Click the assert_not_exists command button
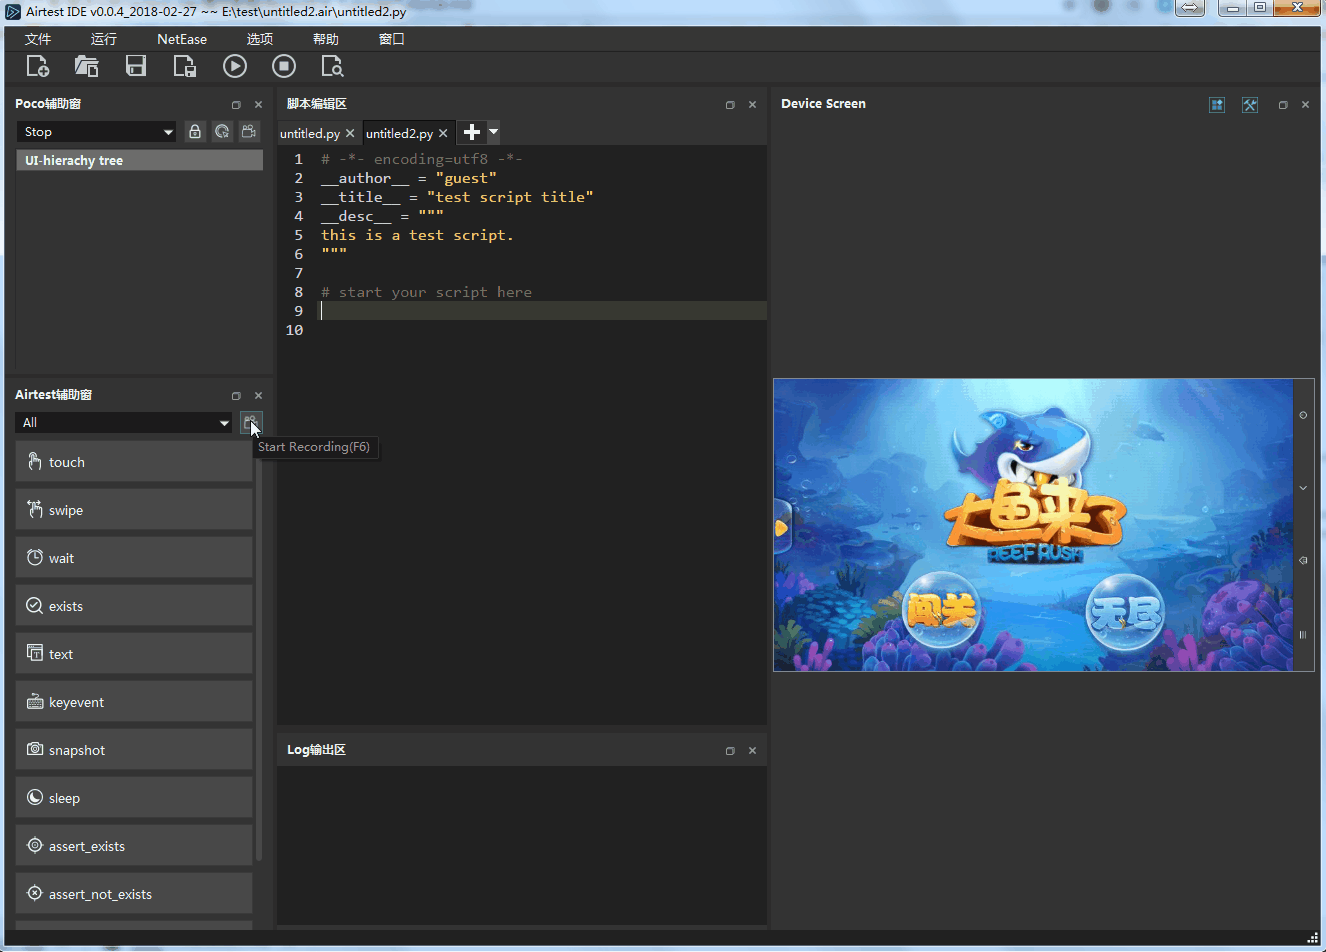Screen dimensions: 1326x952 [x=134, y=894]
